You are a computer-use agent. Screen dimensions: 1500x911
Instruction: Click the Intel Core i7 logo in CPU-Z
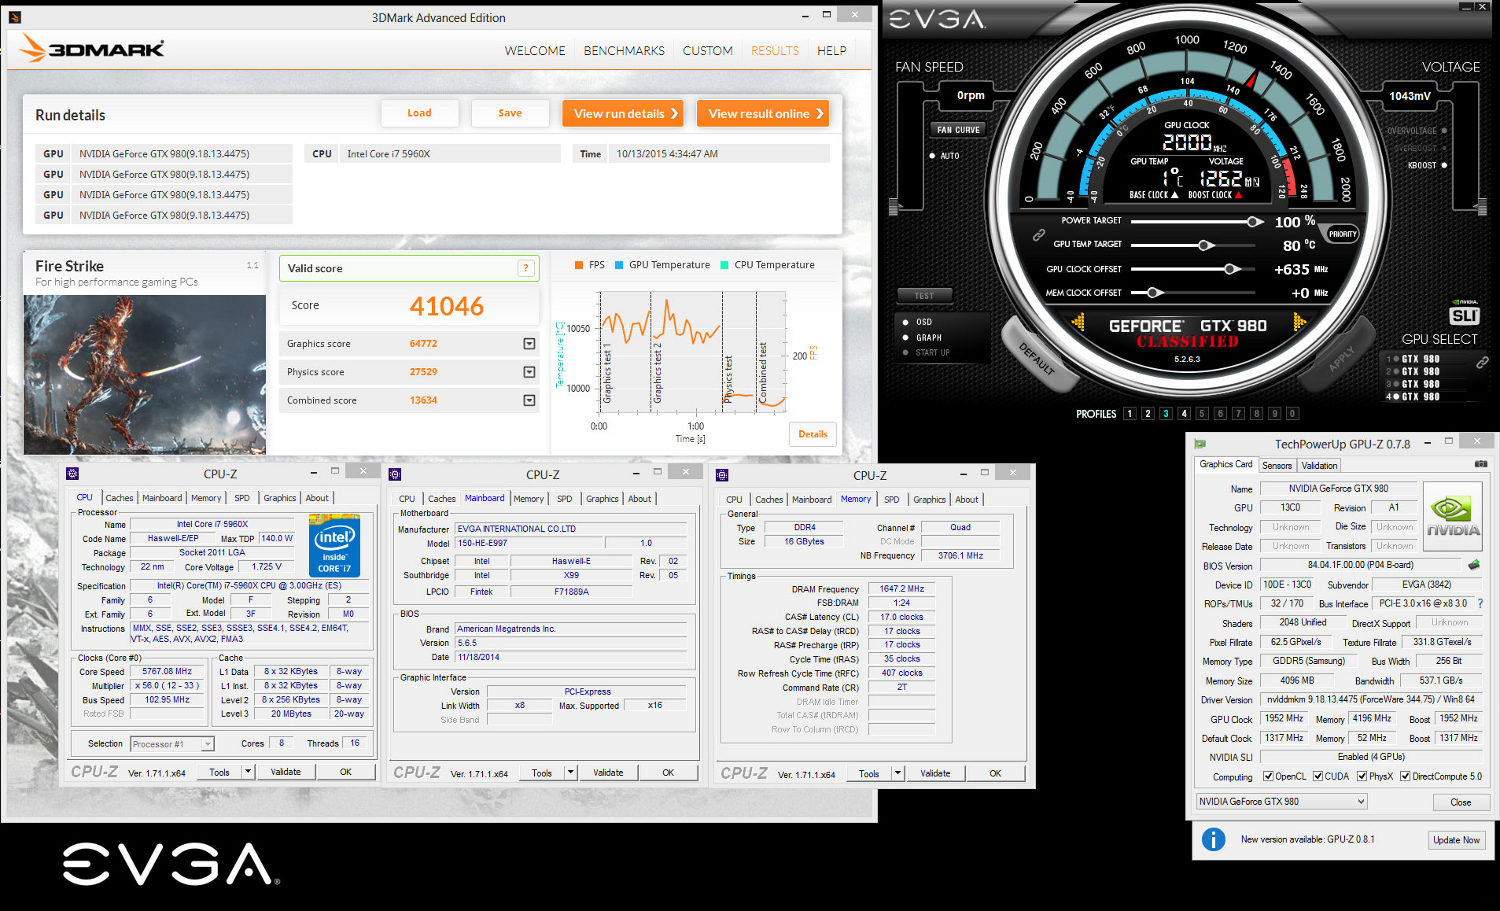334,545
